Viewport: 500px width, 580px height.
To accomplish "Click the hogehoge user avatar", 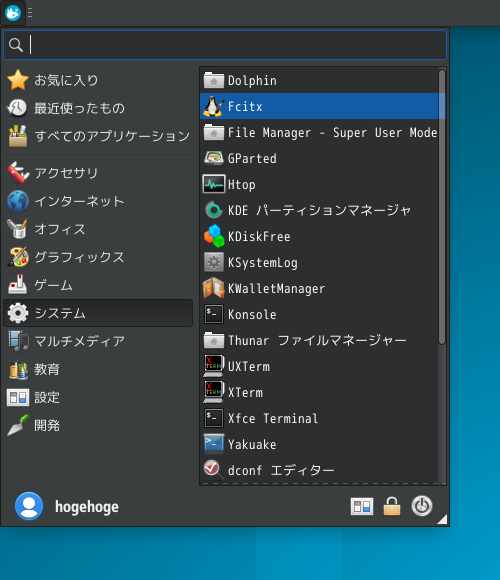I will point(29,506).
